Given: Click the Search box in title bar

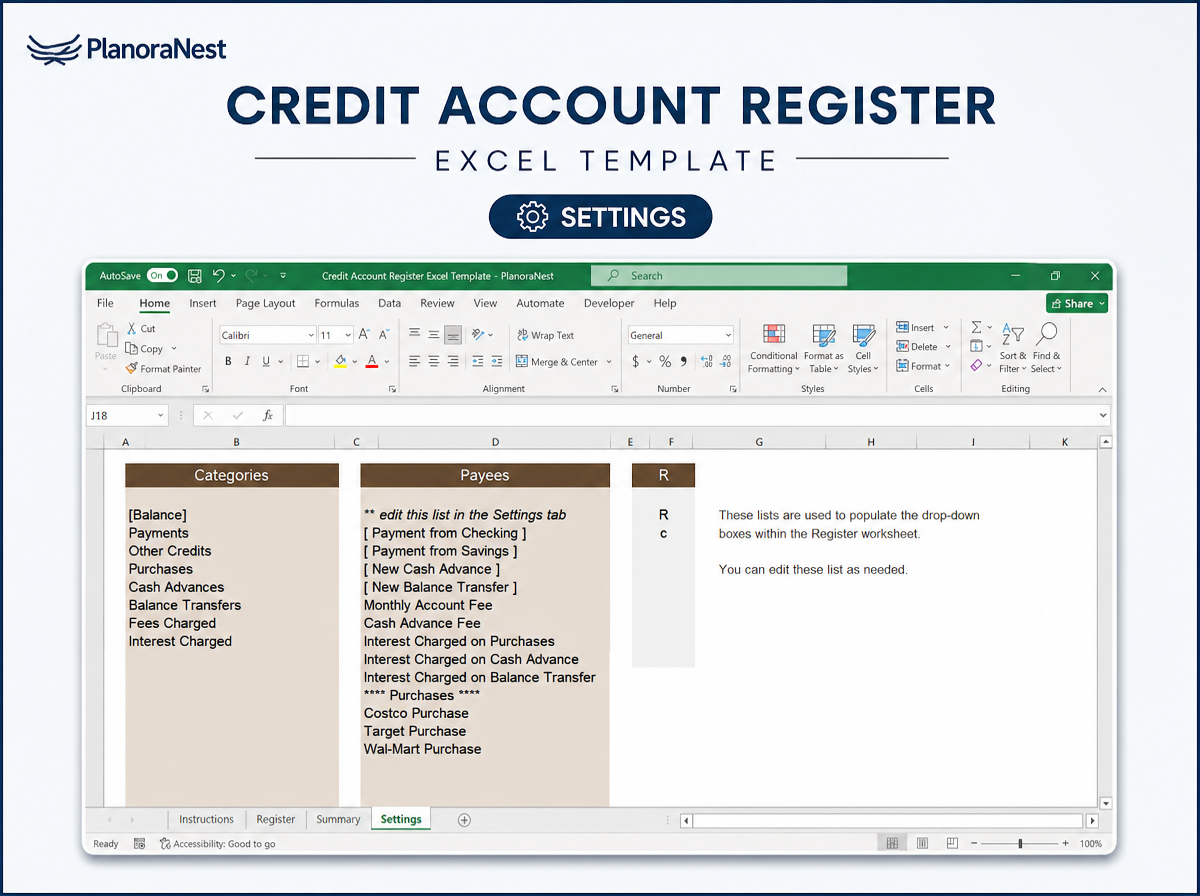Looking at the screenshot, I should (719, 276).
